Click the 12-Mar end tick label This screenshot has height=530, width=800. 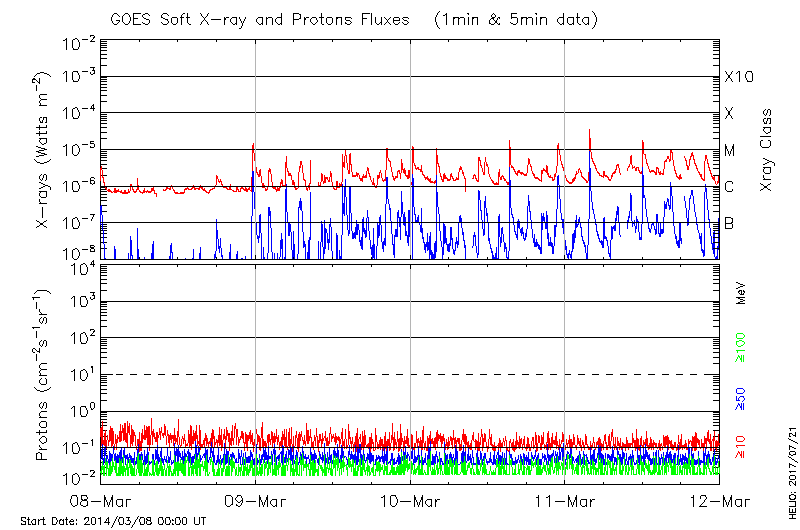(x=719, y=501)
